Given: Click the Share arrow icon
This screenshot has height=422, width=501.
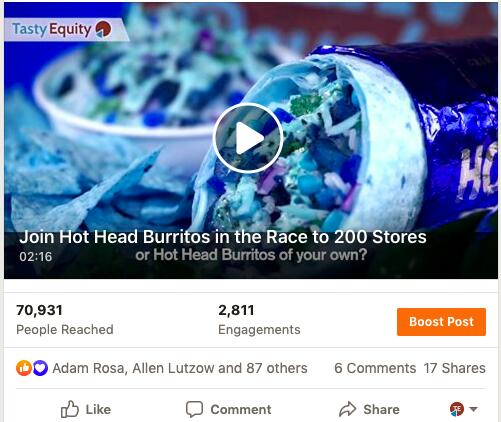Looking at the screenshot, I should pyautogui.click(x=348, y=409).
